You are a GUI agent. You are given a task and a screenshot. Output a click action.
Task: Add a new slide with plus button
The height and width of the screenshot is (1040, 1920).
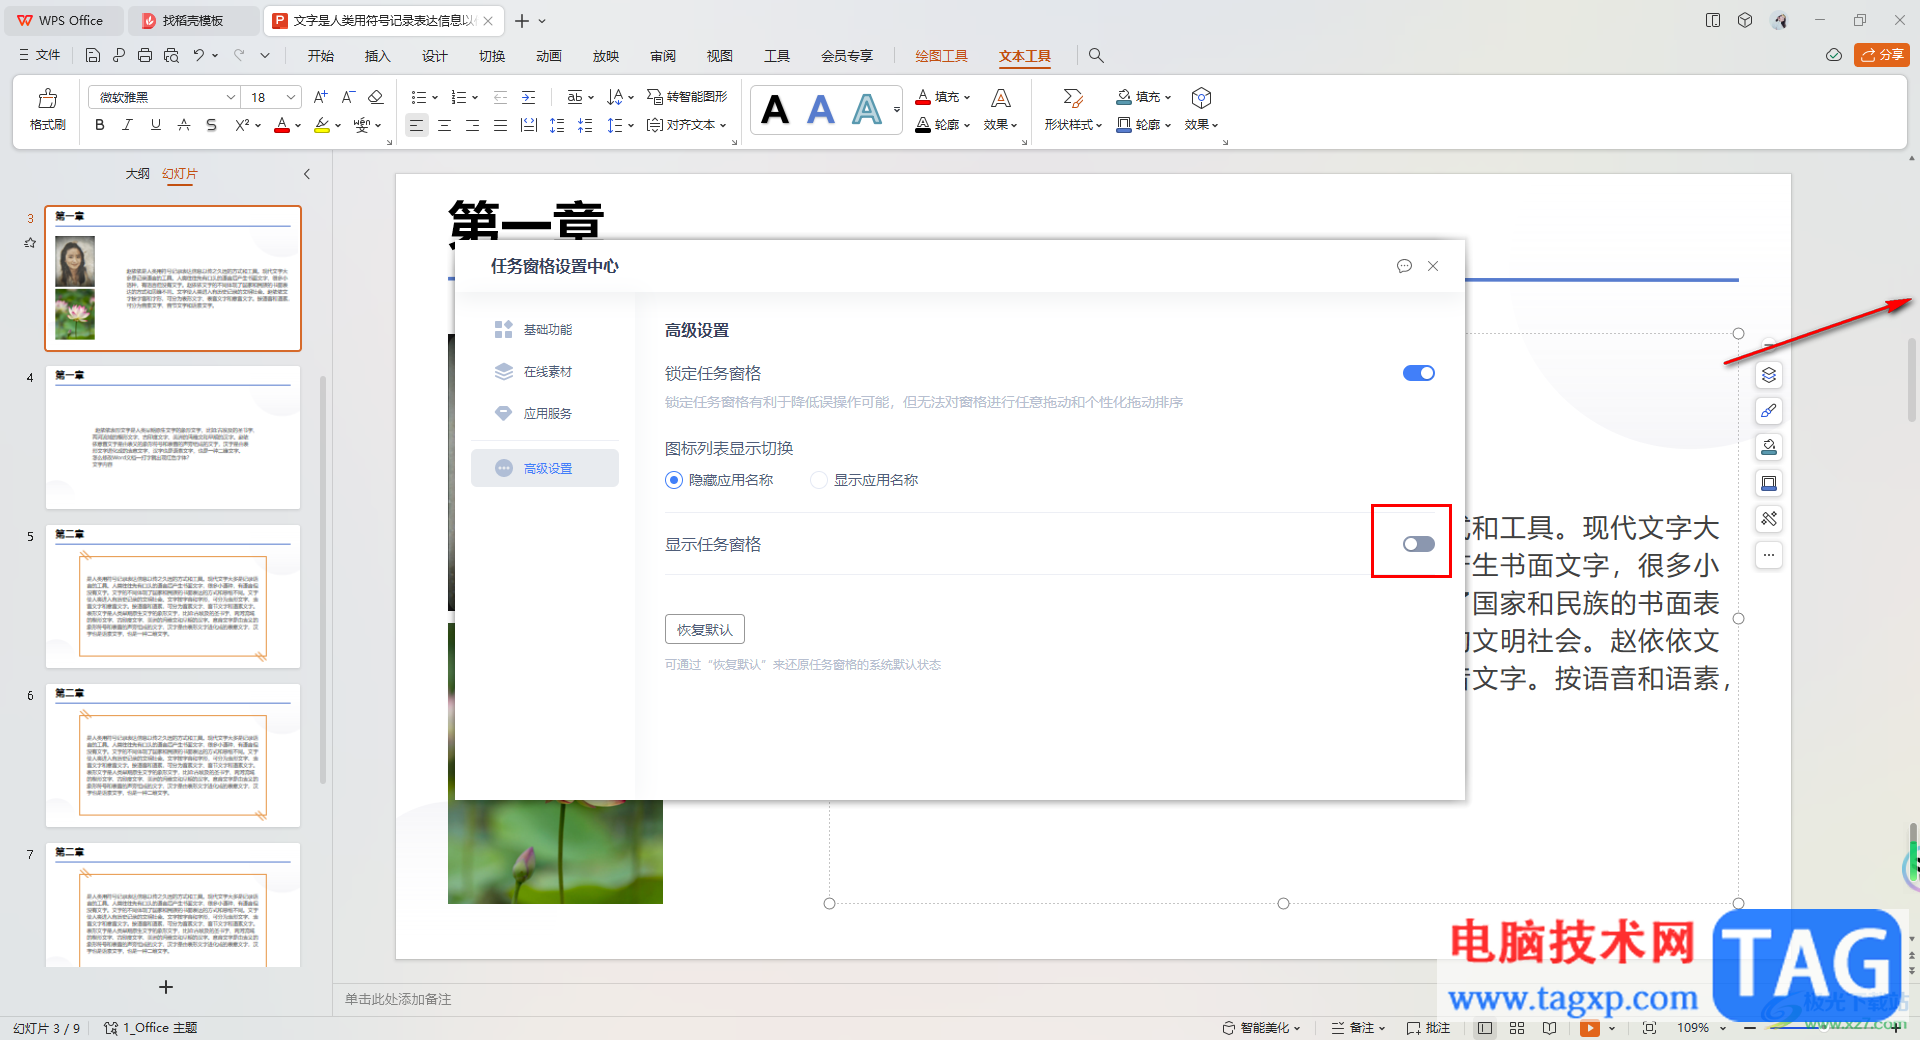166,987
